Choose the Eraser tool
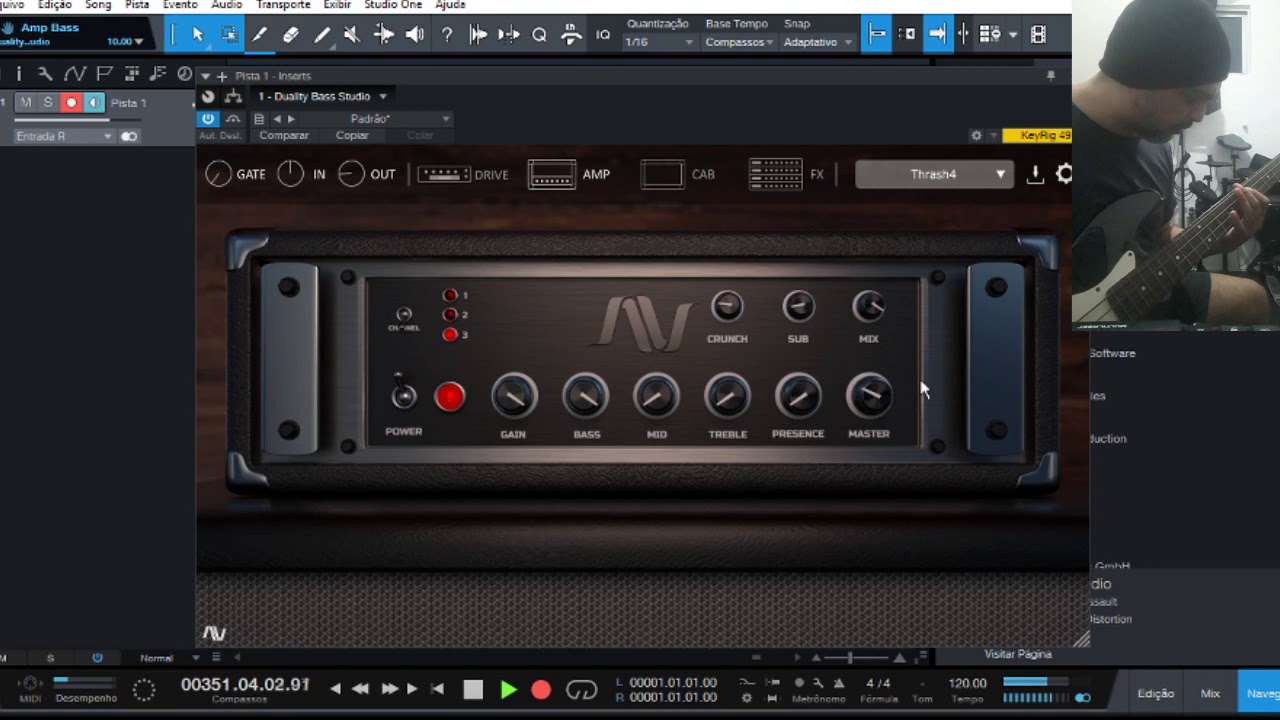This screenshot has width=1280, height=720. pos(290,35)
